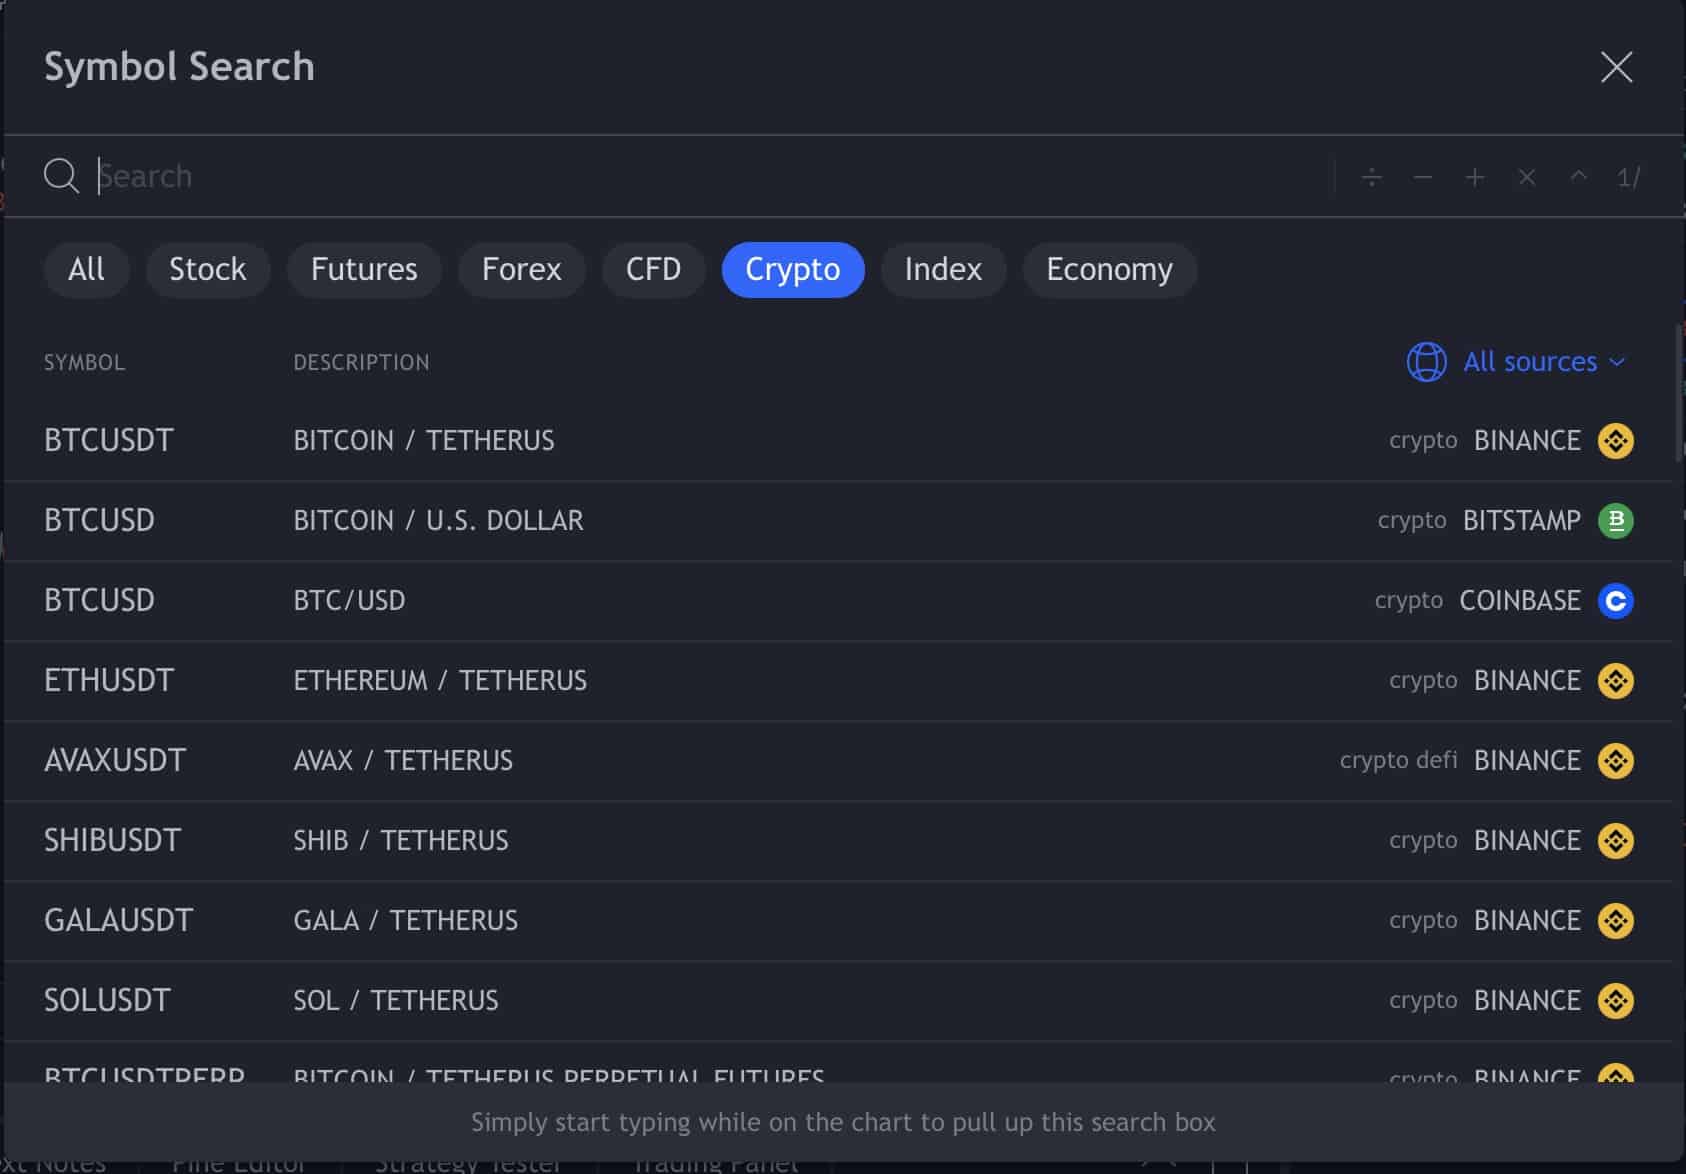This screenshot has width=1686, height=1174.
Task: Click the ETHEREUM / TETHERUS description
Action: click(x=440, y=681)
